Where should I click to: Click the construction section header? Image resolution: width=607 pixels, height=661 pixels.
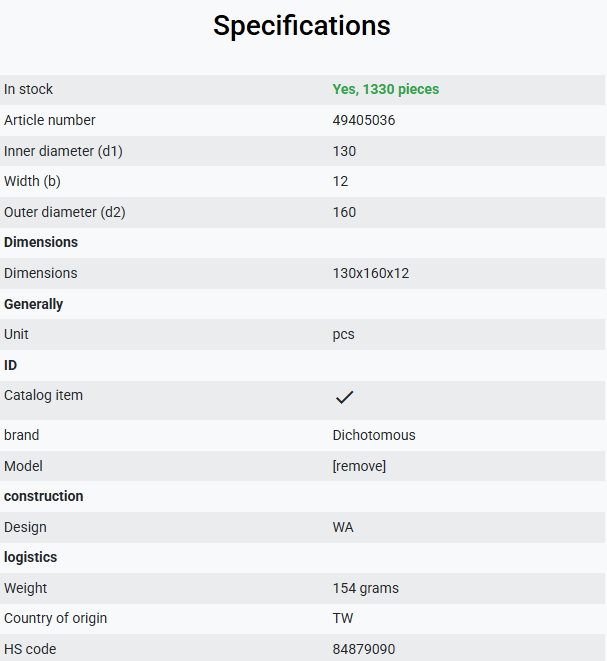[44, 497]
